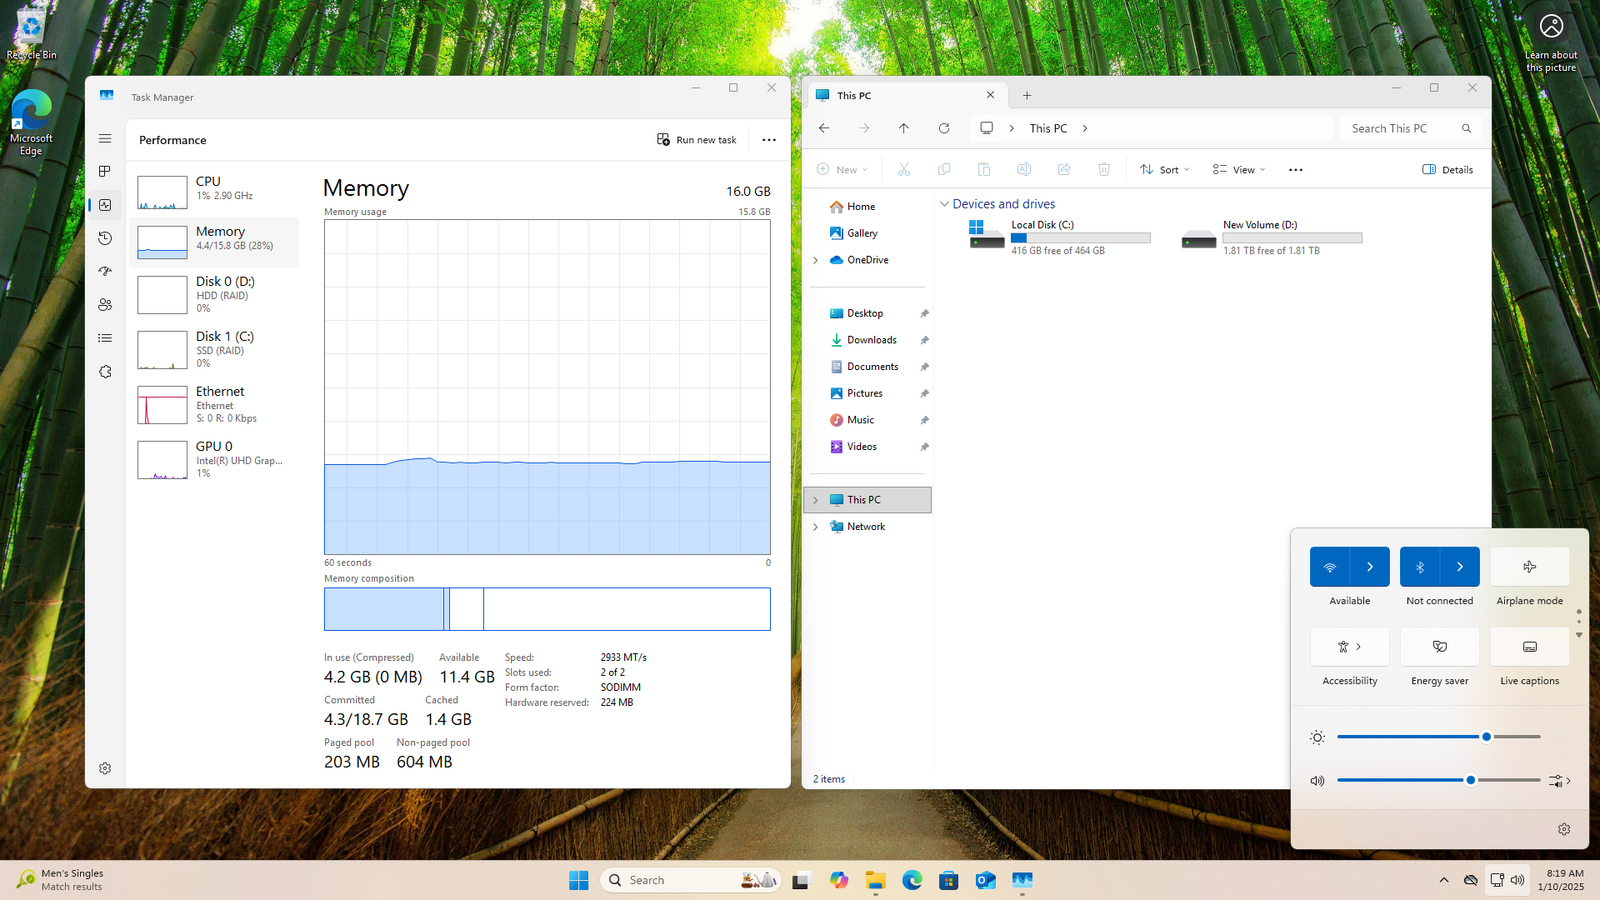Screen dimensions: 1600x900
Task: Go up one folder level in Explorer
Action: tap(903, 128)
